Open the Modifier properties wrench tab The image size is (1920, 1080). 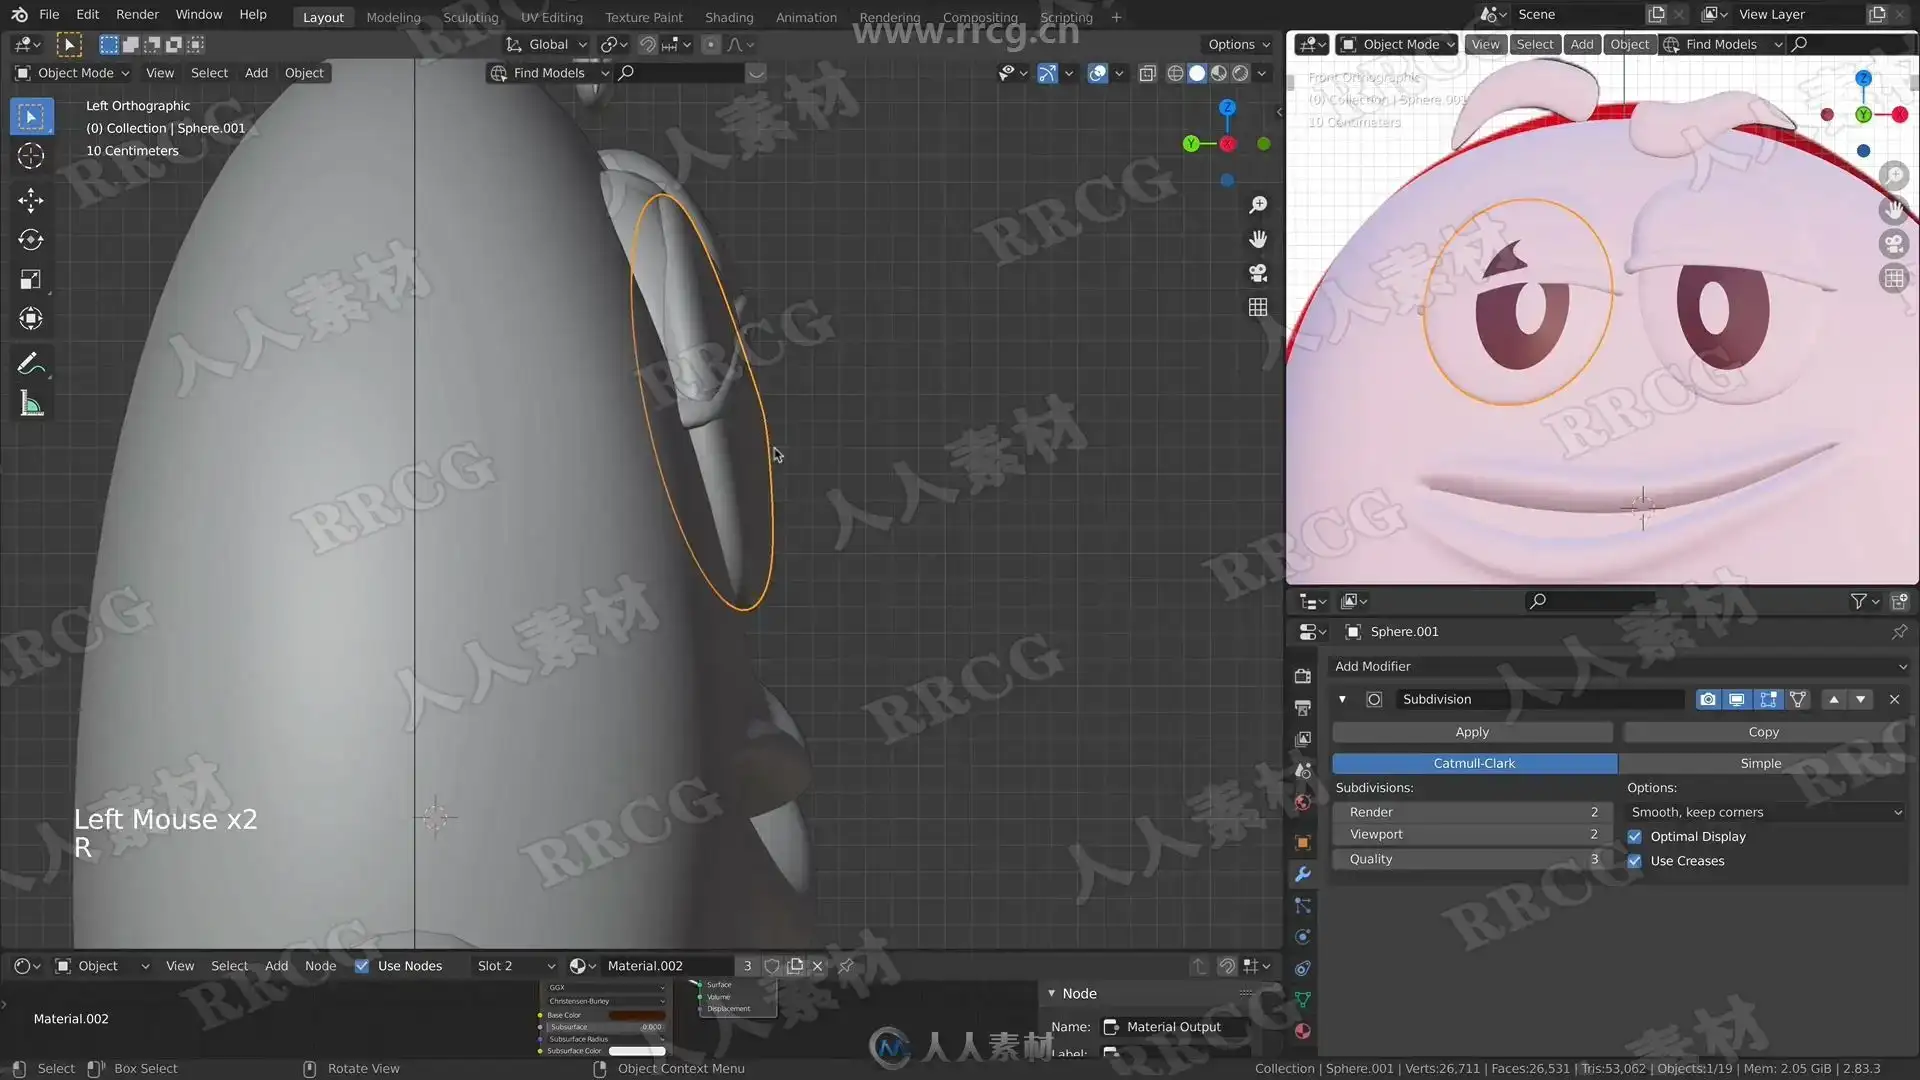point(1302,874)
